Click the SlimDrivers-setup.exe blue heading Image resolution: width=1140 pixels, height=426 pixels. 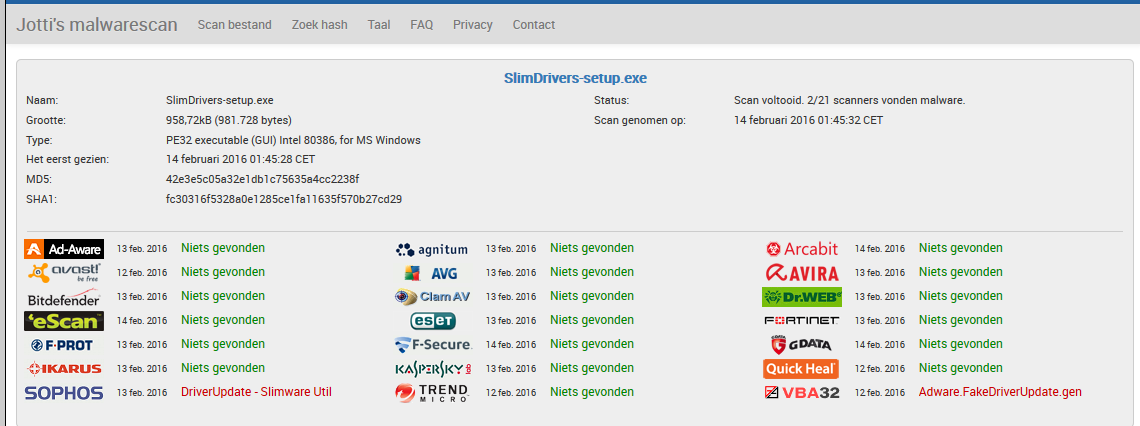coord(575,78)
